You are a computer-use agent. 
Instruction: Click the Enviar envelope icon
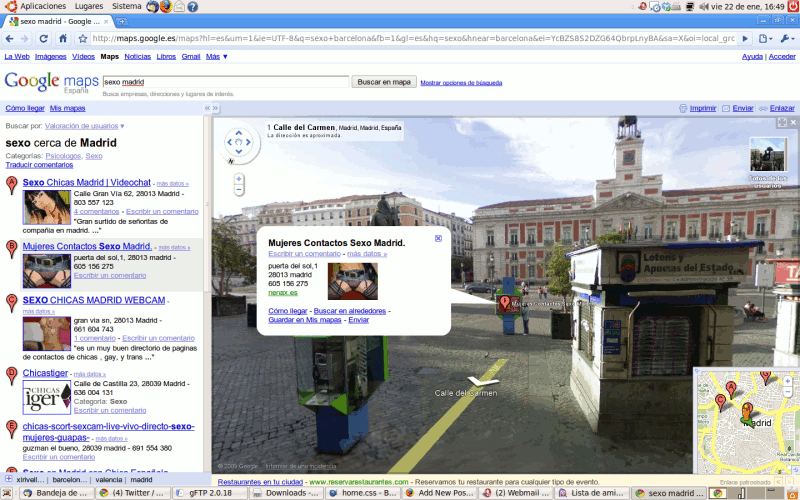pos(726,108)
